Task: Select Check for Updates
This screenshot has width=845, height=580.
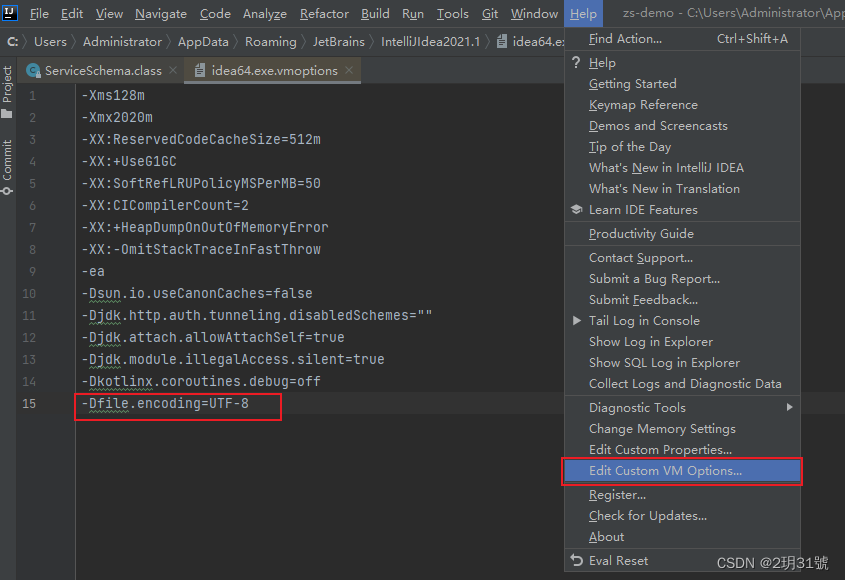Action: coord(682,515)
